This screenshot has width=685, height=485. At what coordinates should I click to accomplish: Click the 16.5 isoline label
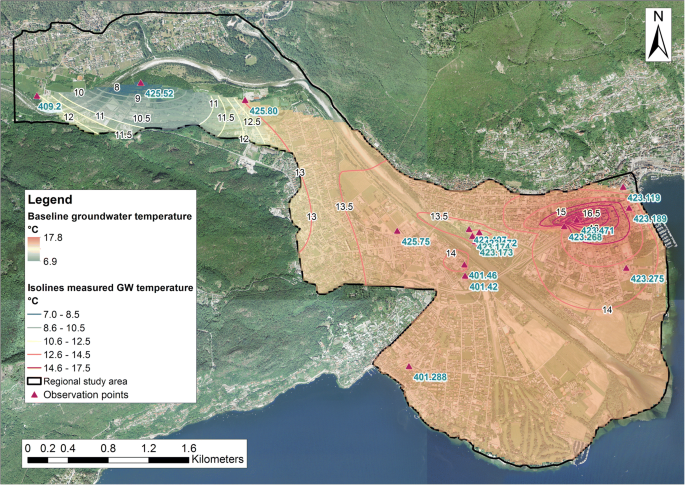(591, 213)
